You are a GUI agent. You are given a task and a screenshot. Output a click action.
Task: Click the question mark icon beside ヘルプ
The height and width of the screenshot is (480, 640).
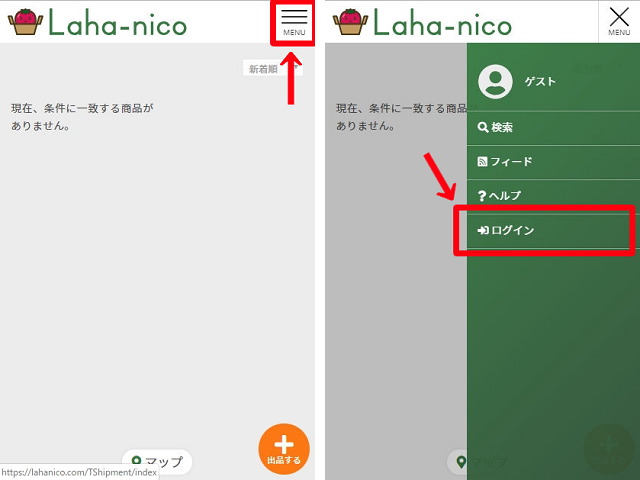pos(482,196)
